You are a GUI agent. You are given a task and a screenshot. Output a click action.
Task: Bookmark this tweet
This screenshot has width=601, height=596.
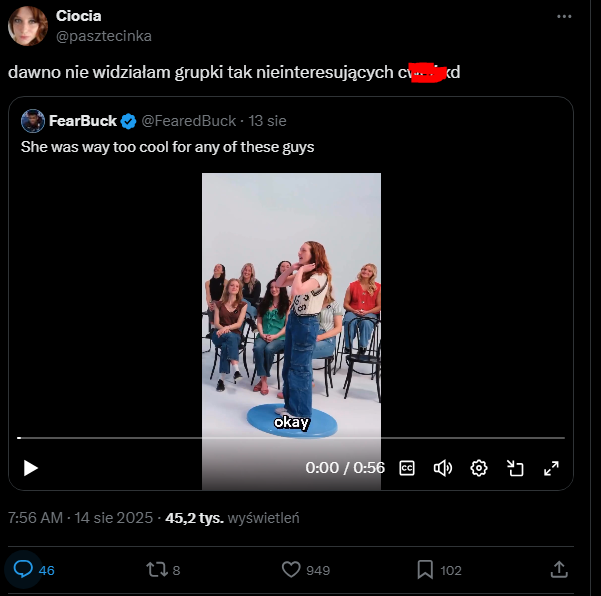pyautogui.click(x=425, y=569)
